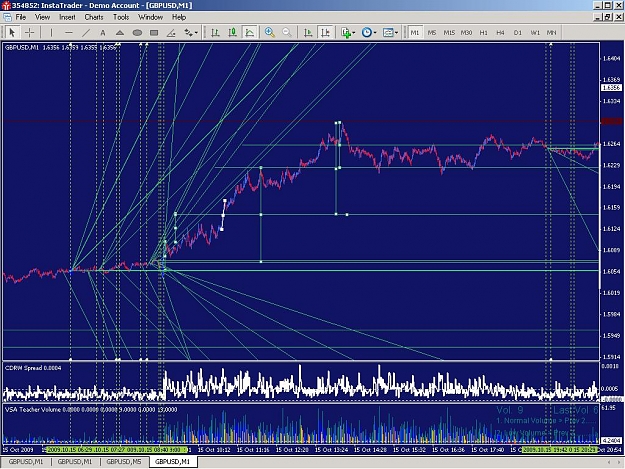Click the 'Vol. 9' volume readout text
Image resolution: width=625 pixels, height=469 pixels.
509,410
